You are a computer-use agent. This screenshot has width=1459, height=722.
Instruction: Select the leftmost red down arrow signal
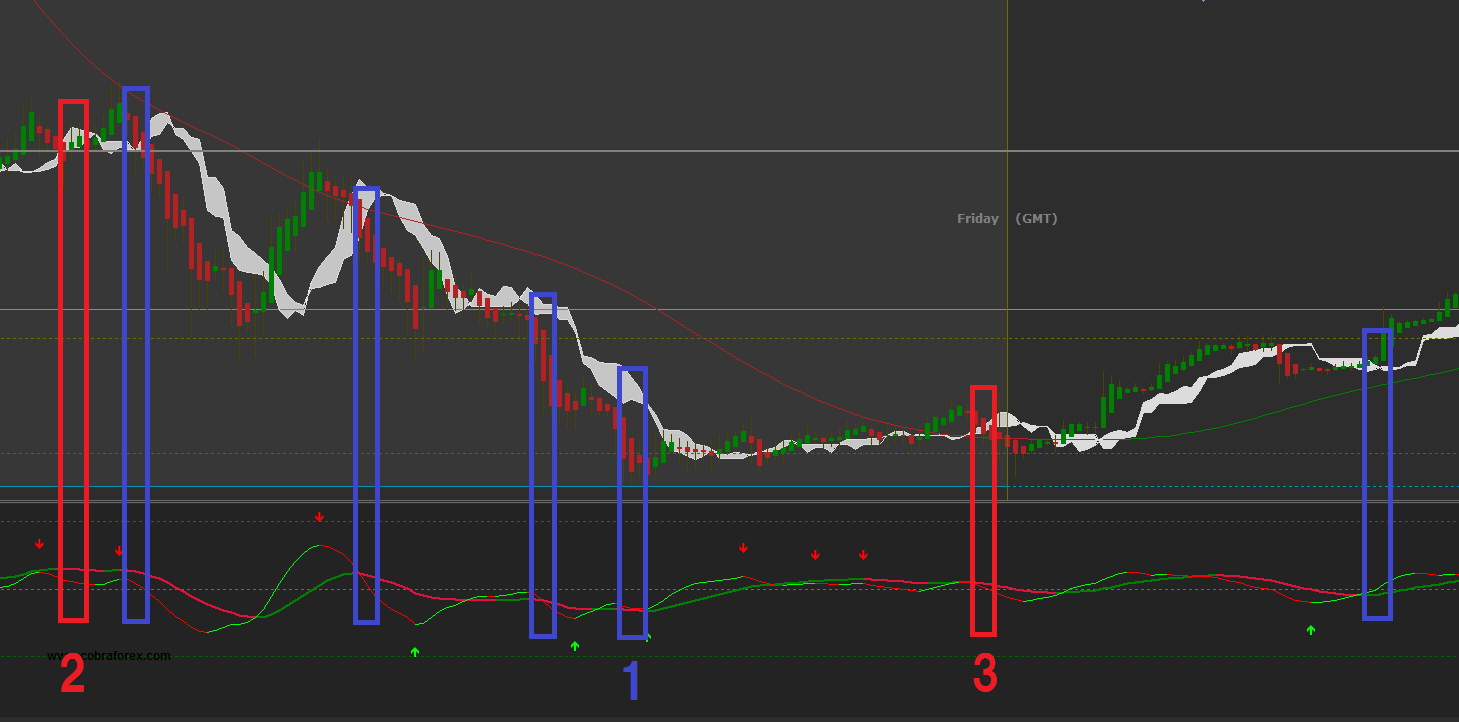tap(39, 544)
